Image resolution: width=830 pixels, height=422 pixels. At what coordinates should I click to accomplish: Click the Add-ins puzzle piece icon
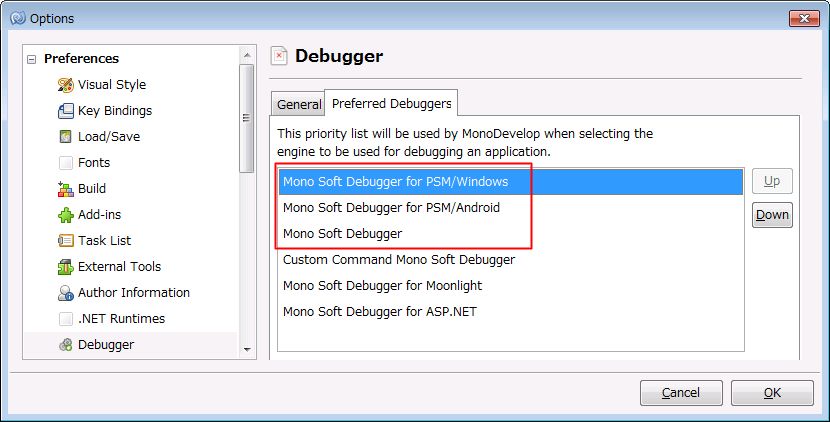(66, 215)
